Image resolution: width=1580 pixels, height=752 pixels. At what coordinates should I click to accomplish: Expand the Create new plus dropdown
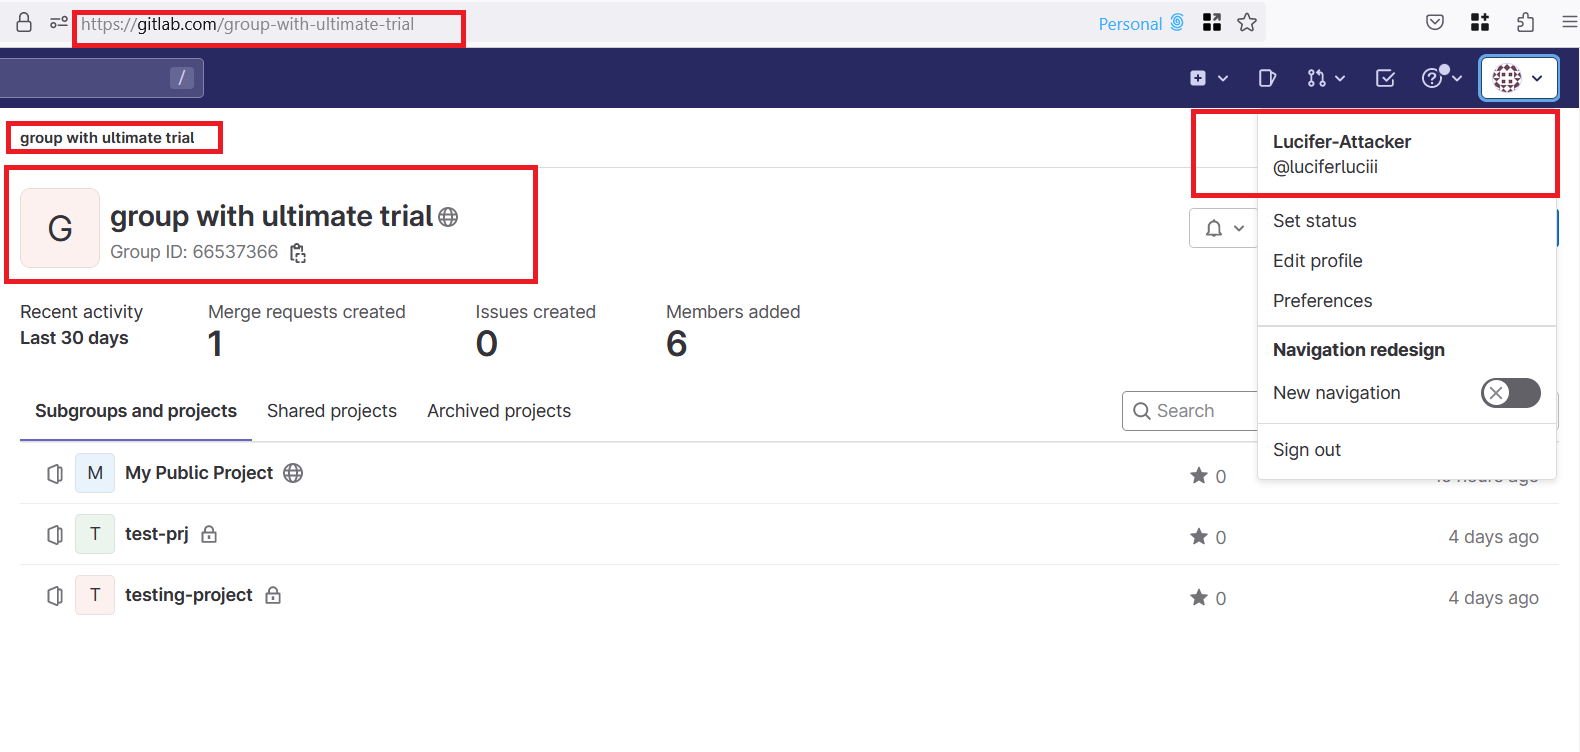(x=1208, y=78)
